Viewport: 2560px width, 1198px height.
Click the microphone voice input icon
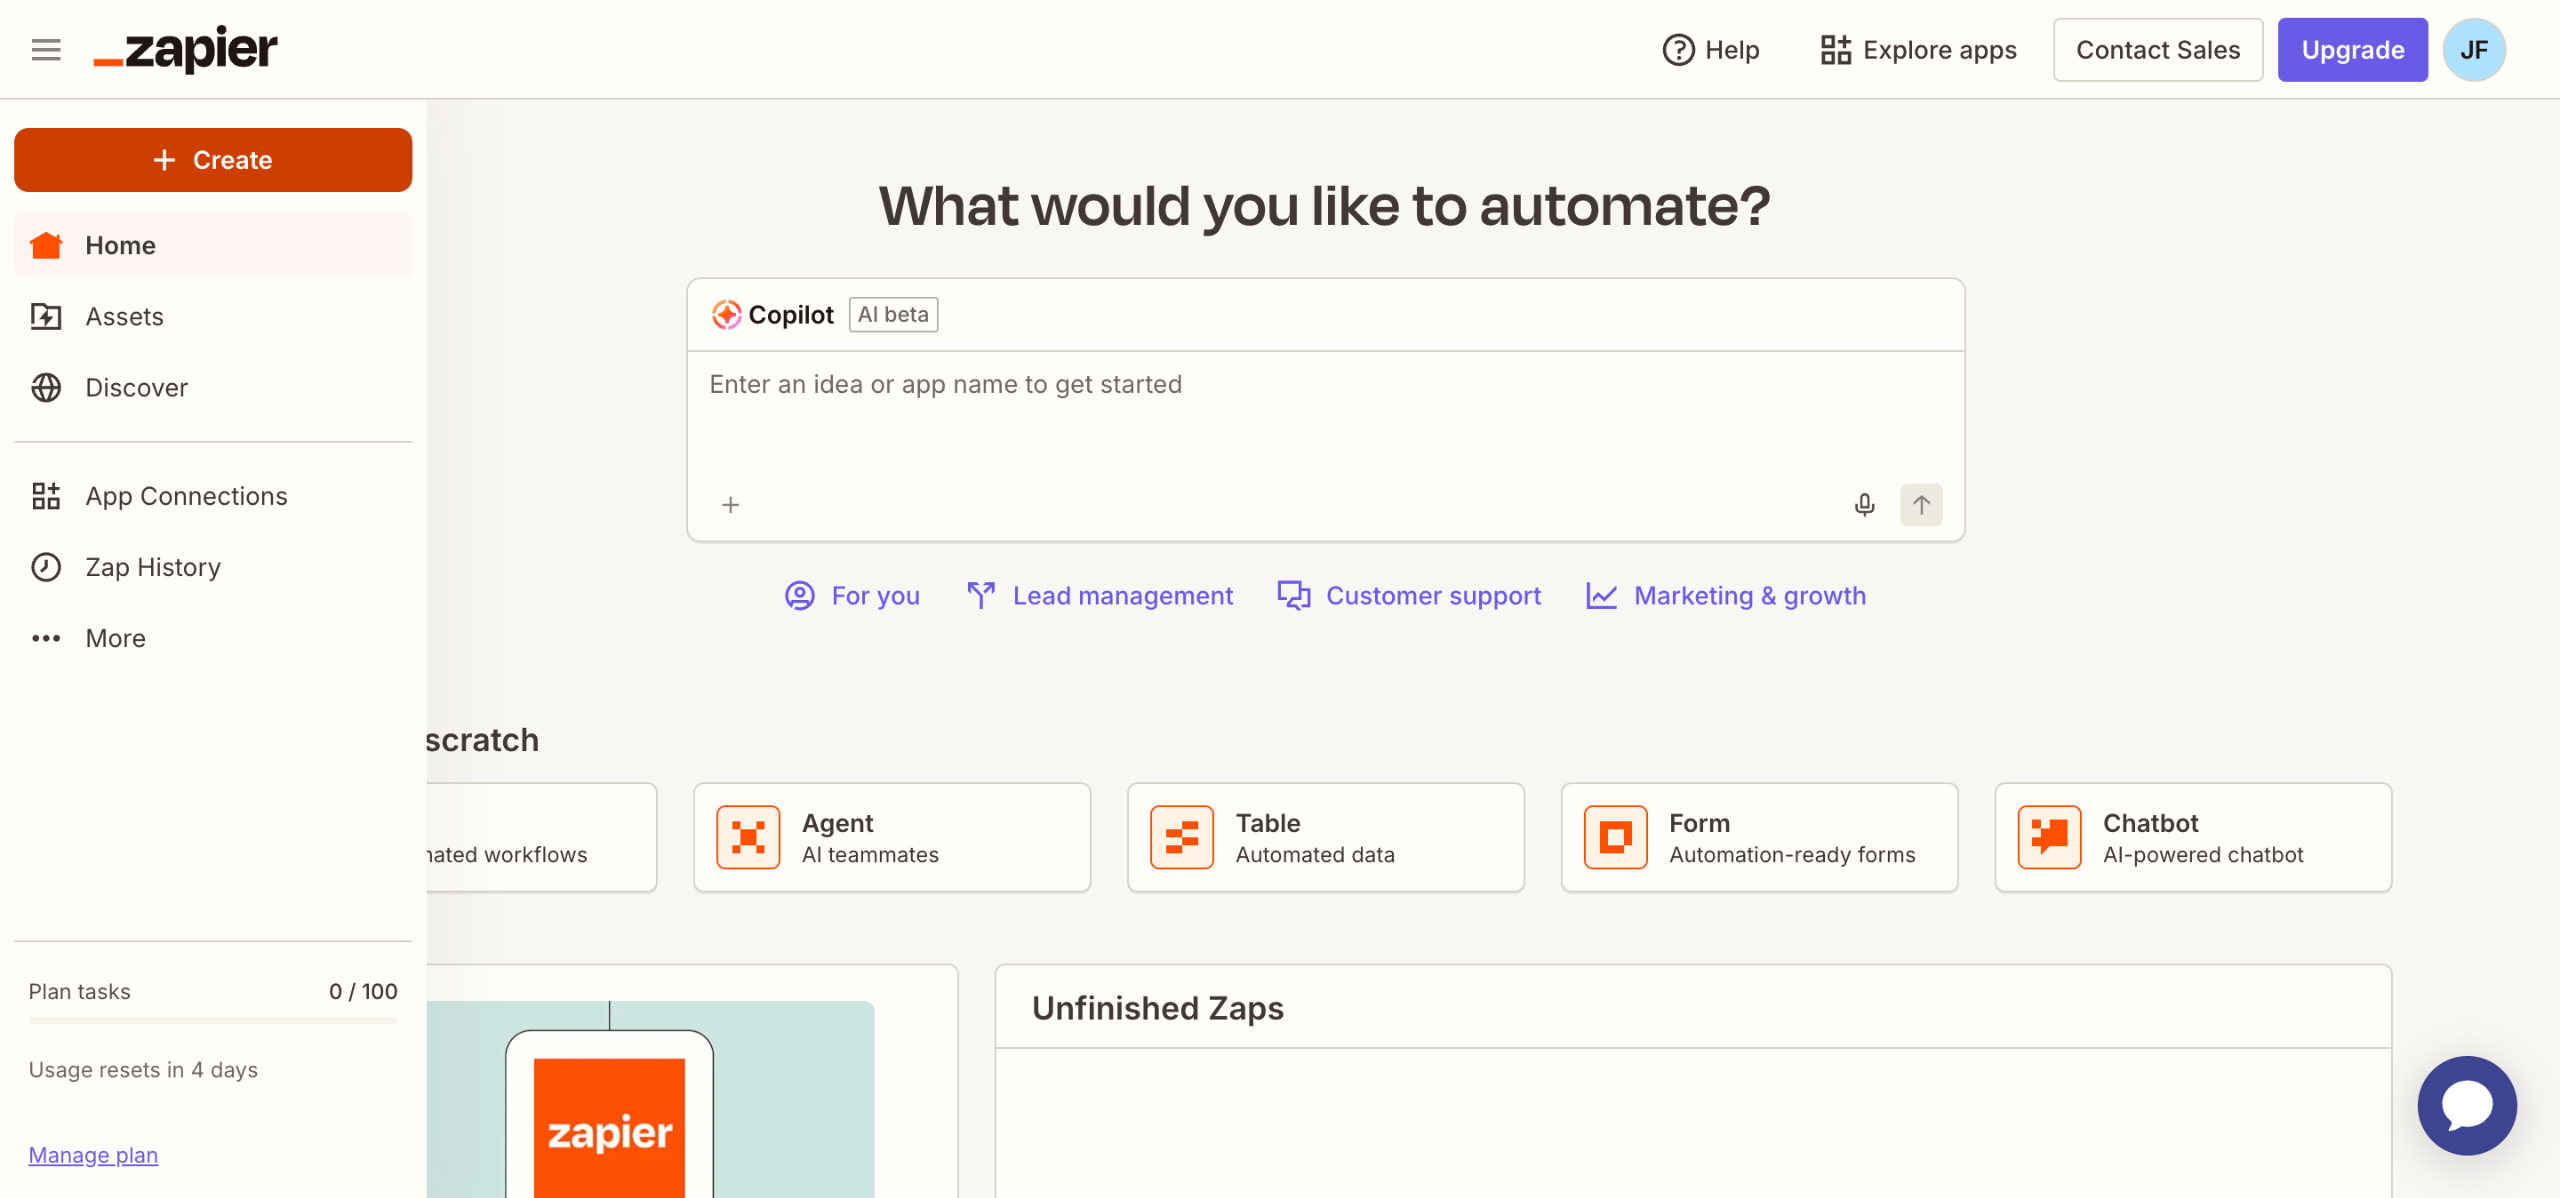pos(1864,505)
